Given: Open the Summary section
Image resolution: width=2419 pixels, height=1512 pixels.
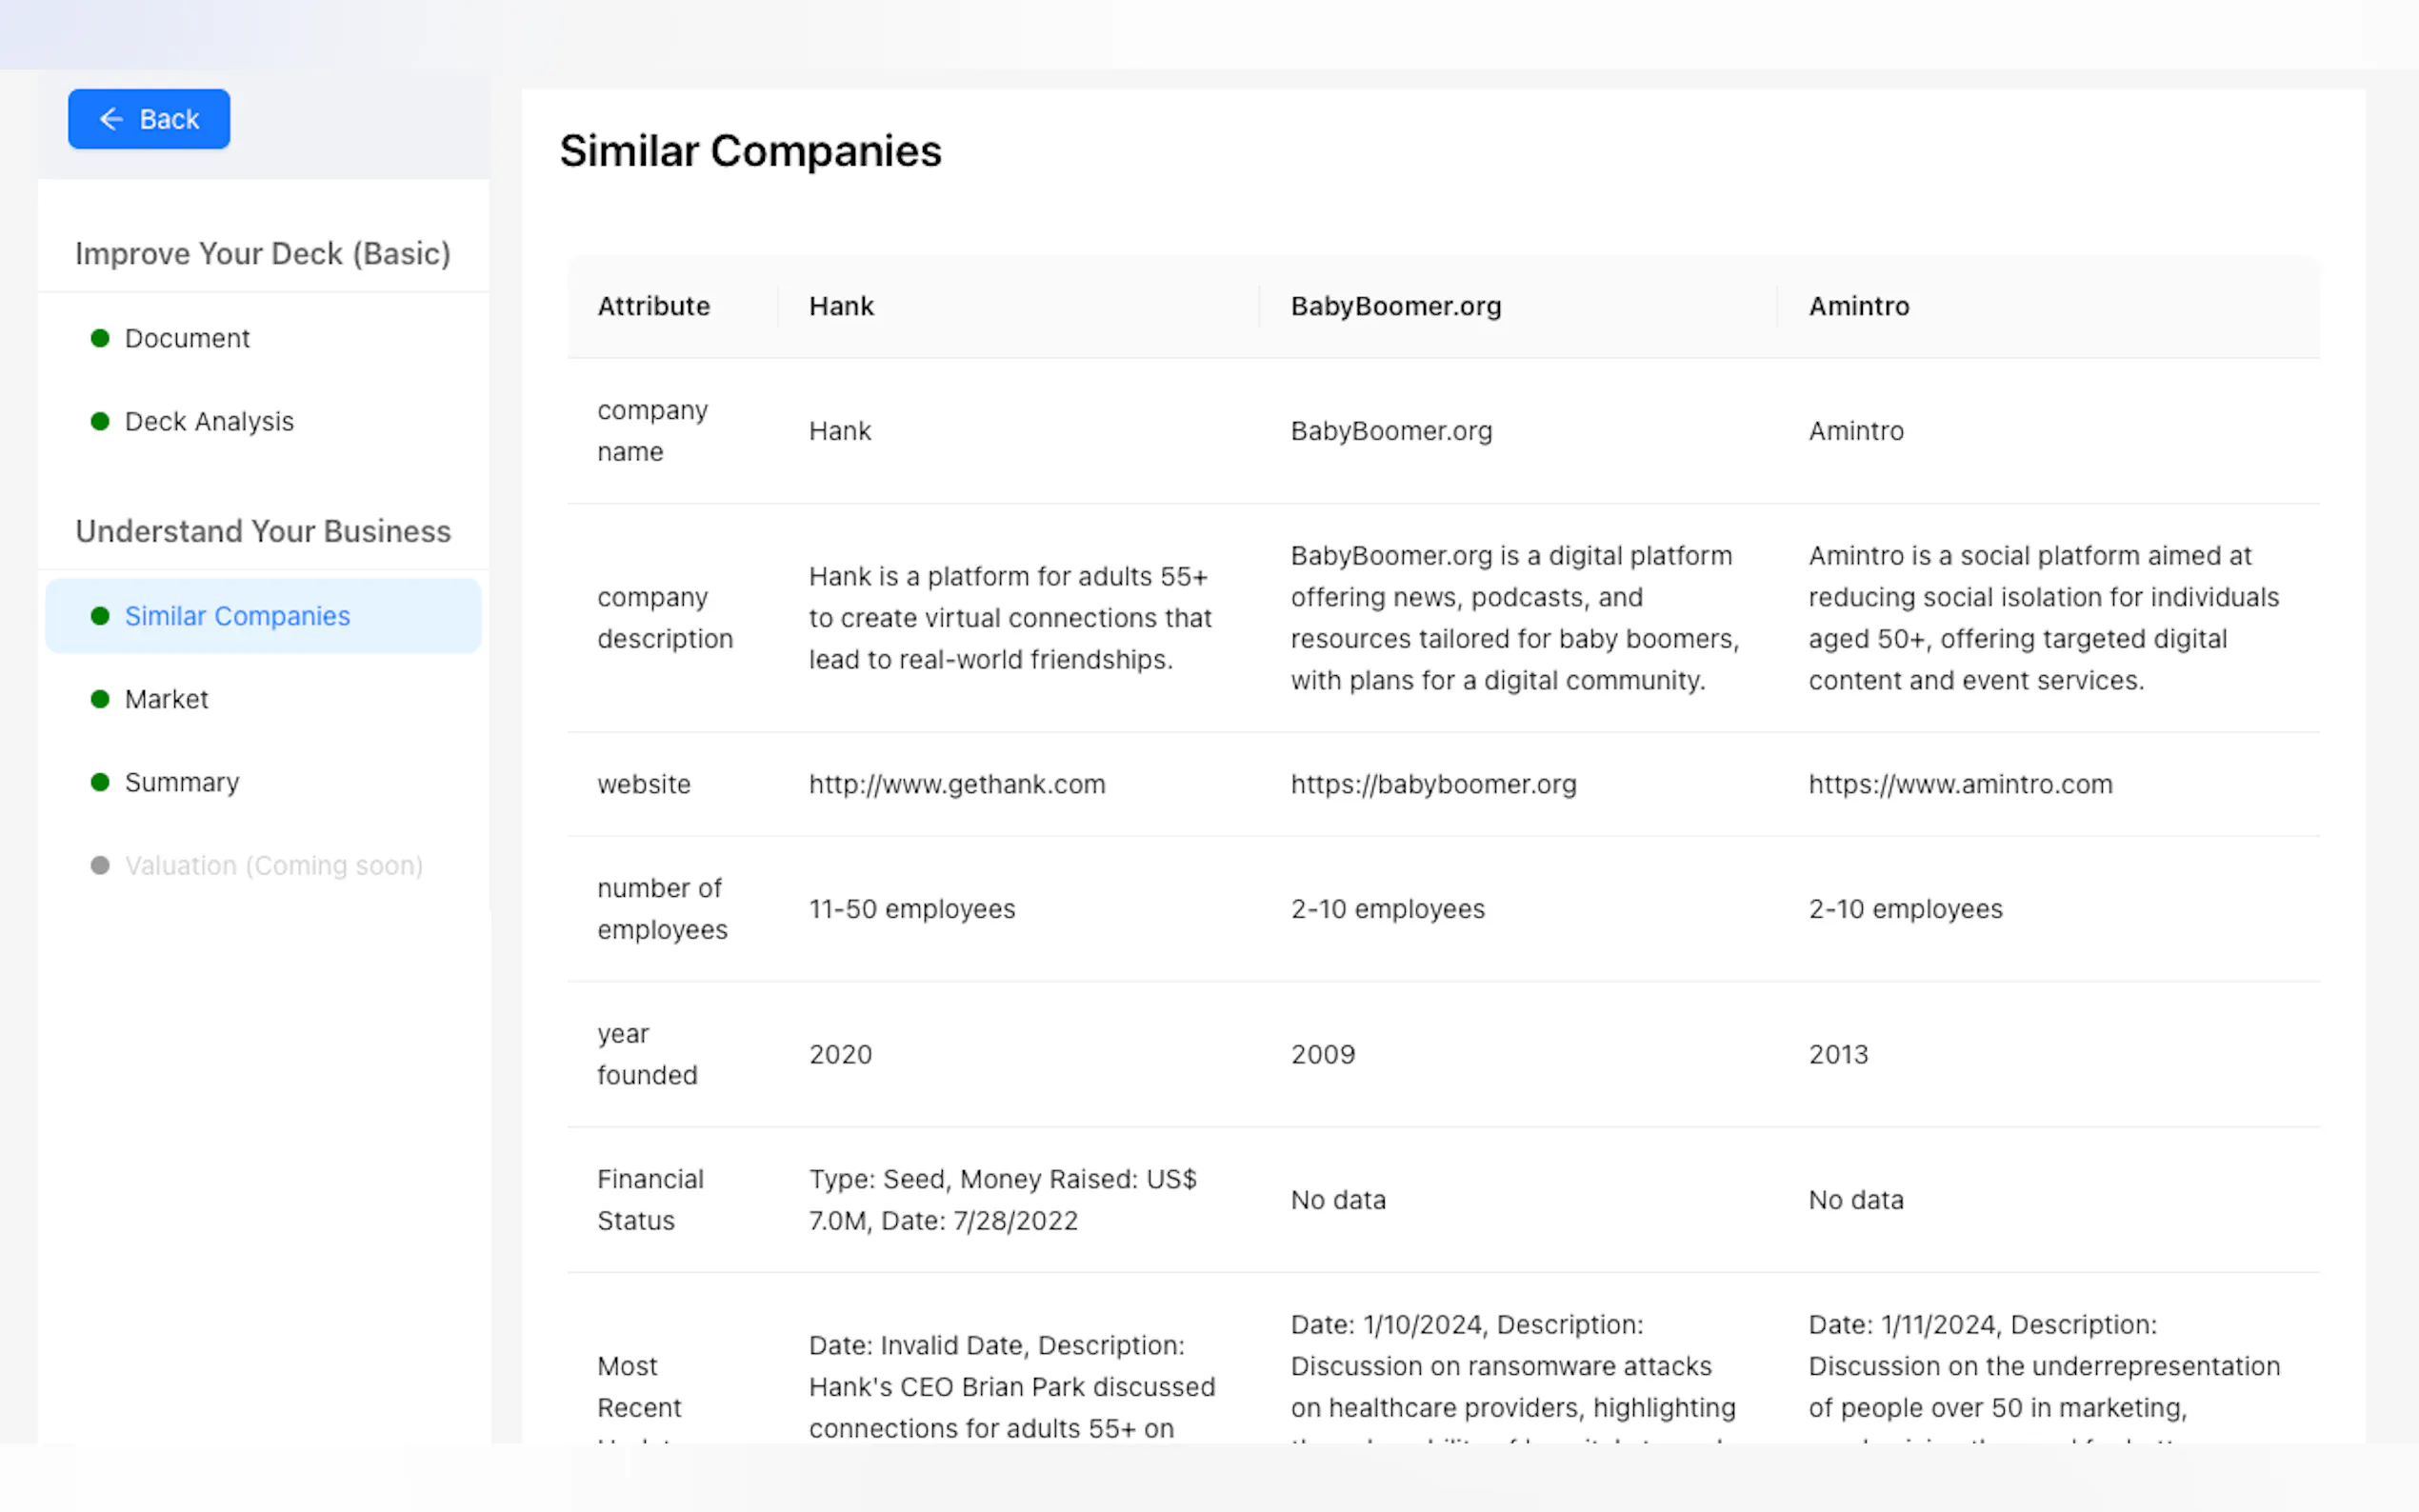Looking at the screenshot, I should click(182, 782).
